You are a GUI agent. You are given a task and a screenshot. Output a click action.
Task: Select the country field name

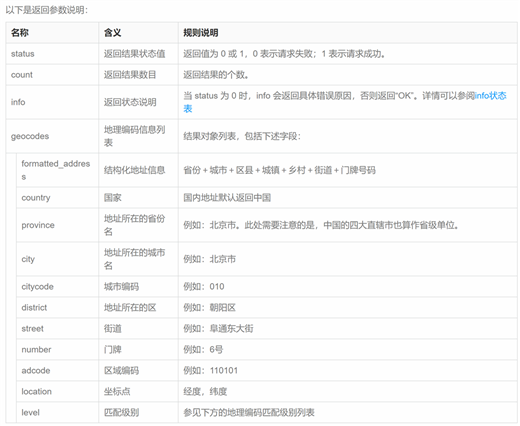point(36,198)
